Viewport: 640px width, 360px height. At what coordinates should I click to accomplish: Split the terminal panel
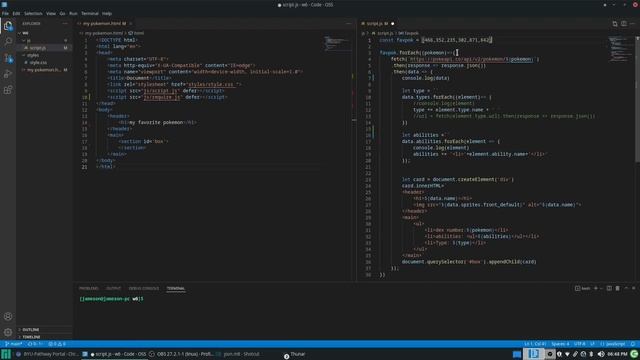click(x=609, y=288)
